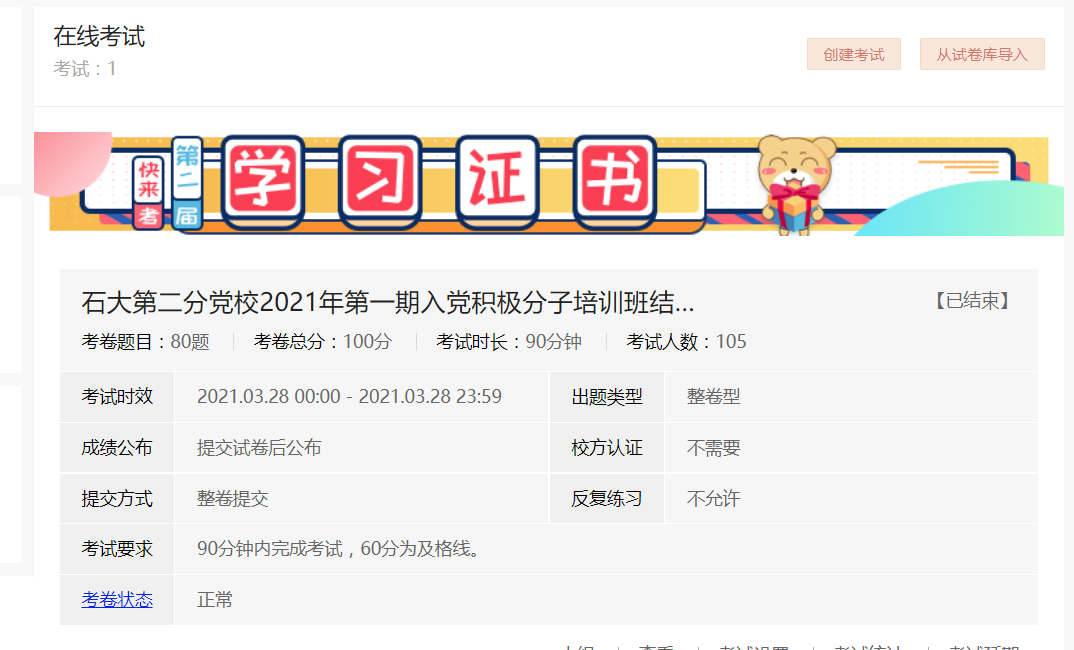Image resolution: width=1074 pixels, height=650 pixels.
Task: Click the 【已结束】 status label
Action: pyautogui.click(x=972, y=301)
